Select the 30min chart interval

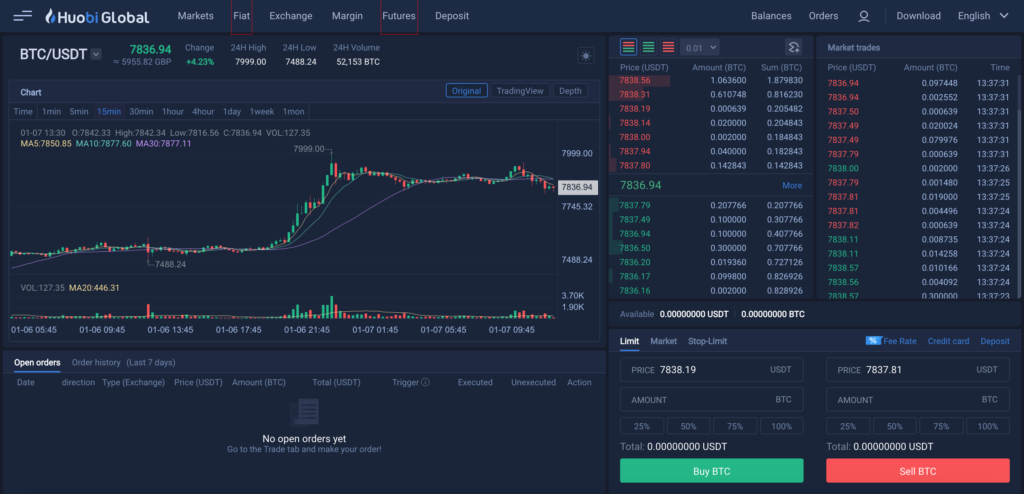tap(141, 111)
